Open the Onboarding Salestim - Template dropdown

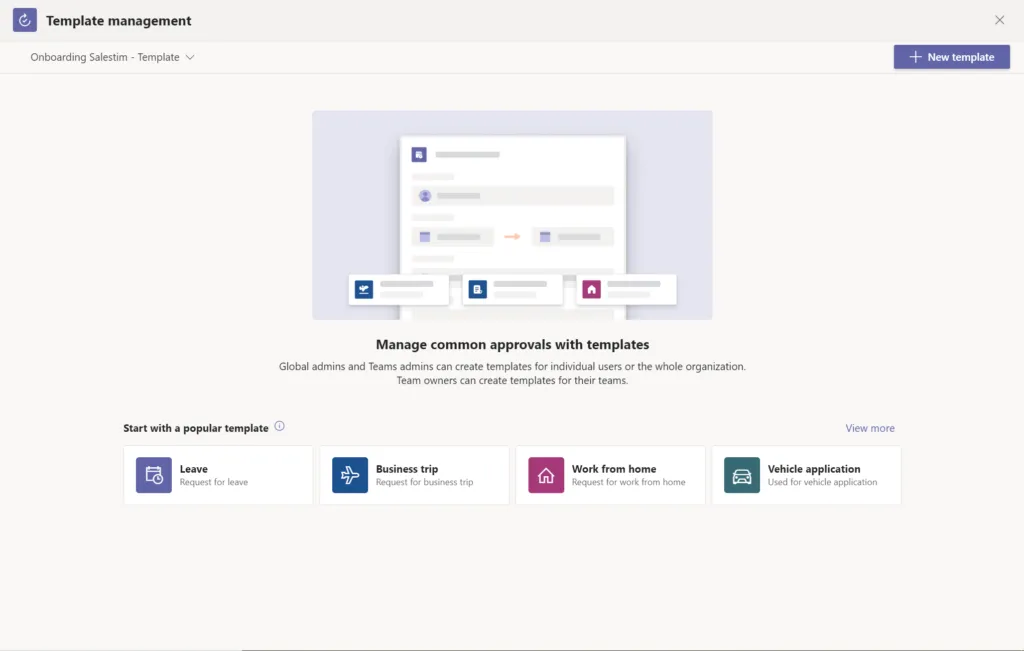[x=112, y=57]
